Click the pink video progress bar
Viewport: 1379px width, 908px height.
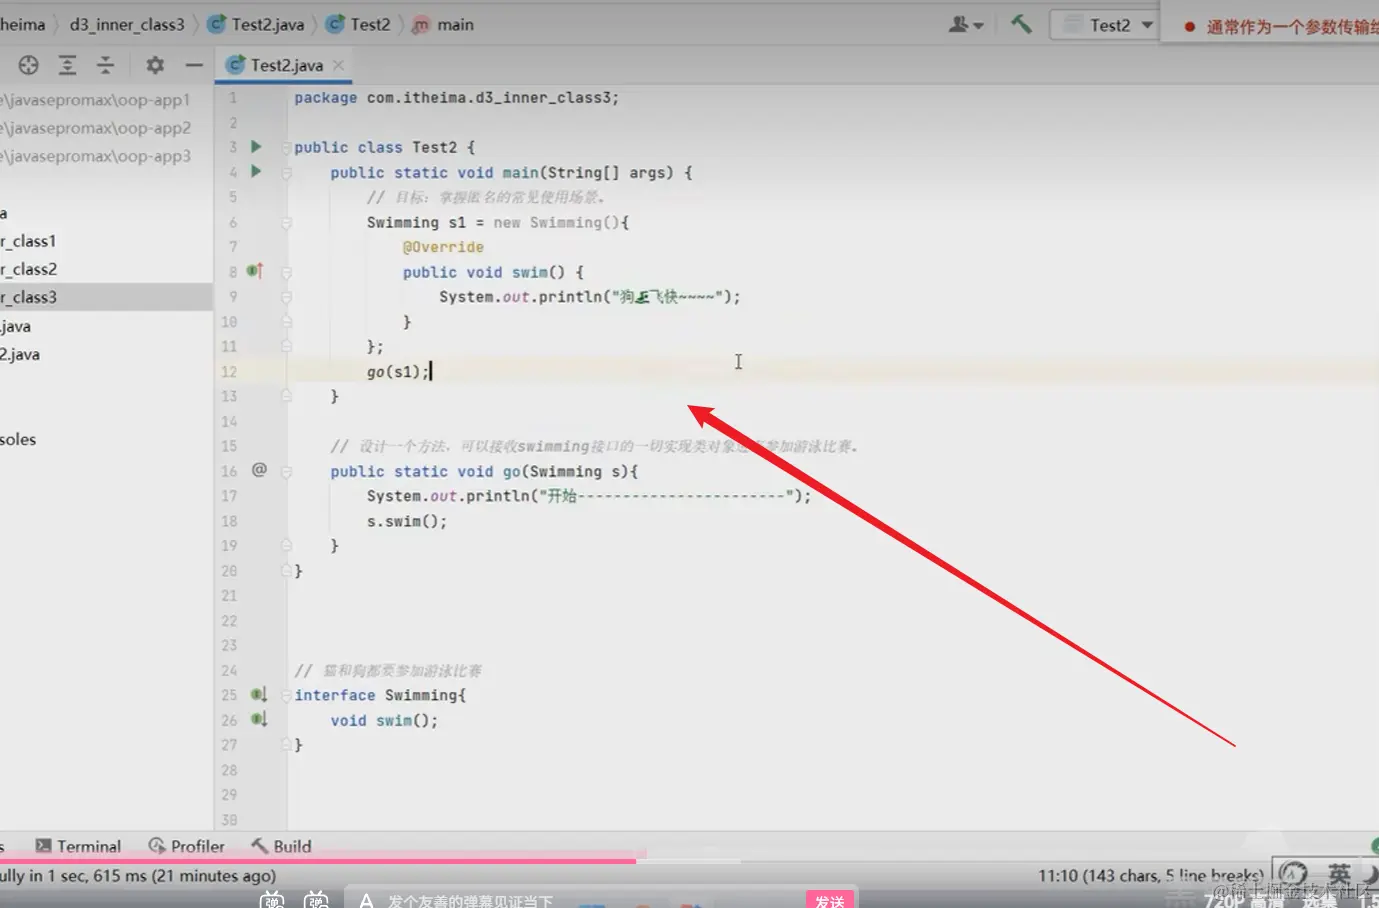[x=318, y=859]
